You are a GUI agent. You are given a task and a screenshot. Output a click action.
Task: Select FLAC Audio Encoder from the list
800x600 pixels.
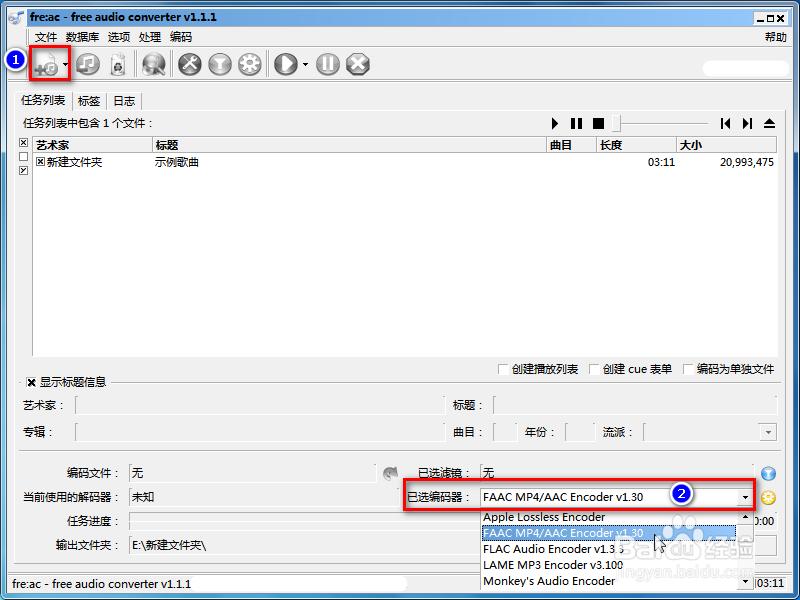tap(550, 549)
